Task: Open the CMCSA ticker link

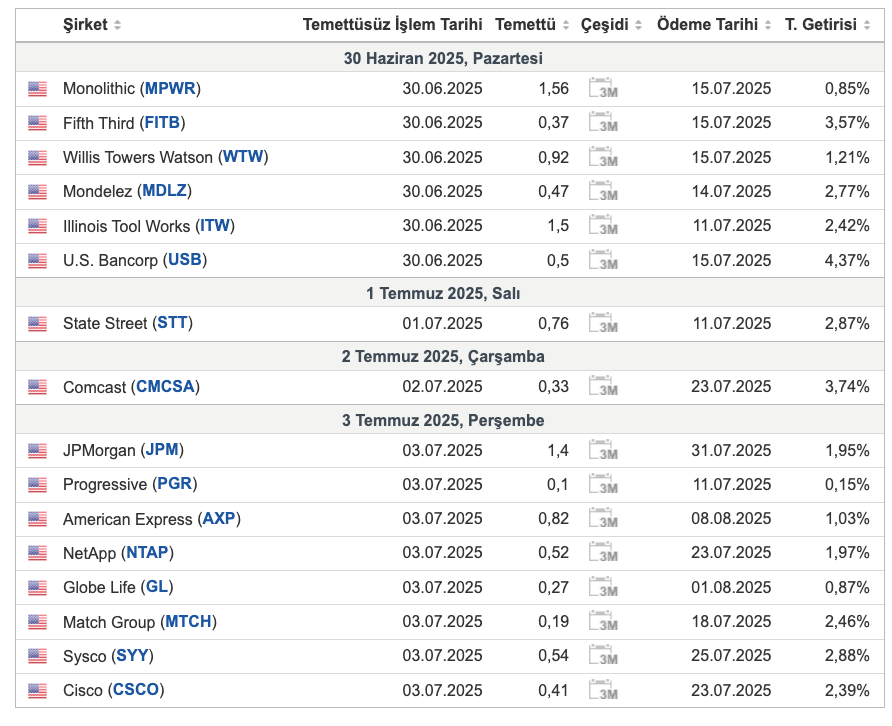Action: (166, 386)
